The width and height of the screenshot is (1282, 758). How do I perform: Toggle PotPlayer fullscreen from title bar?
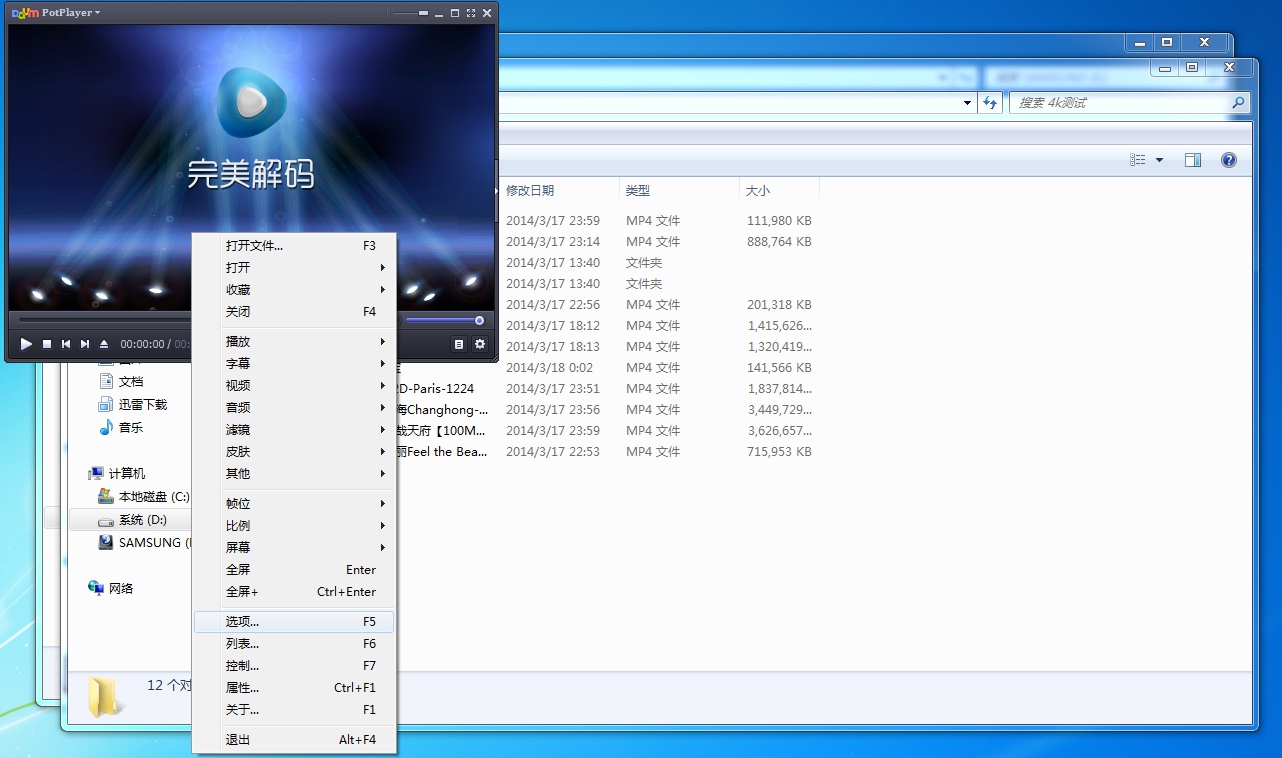pyautogui.click(x=471, y=13)
